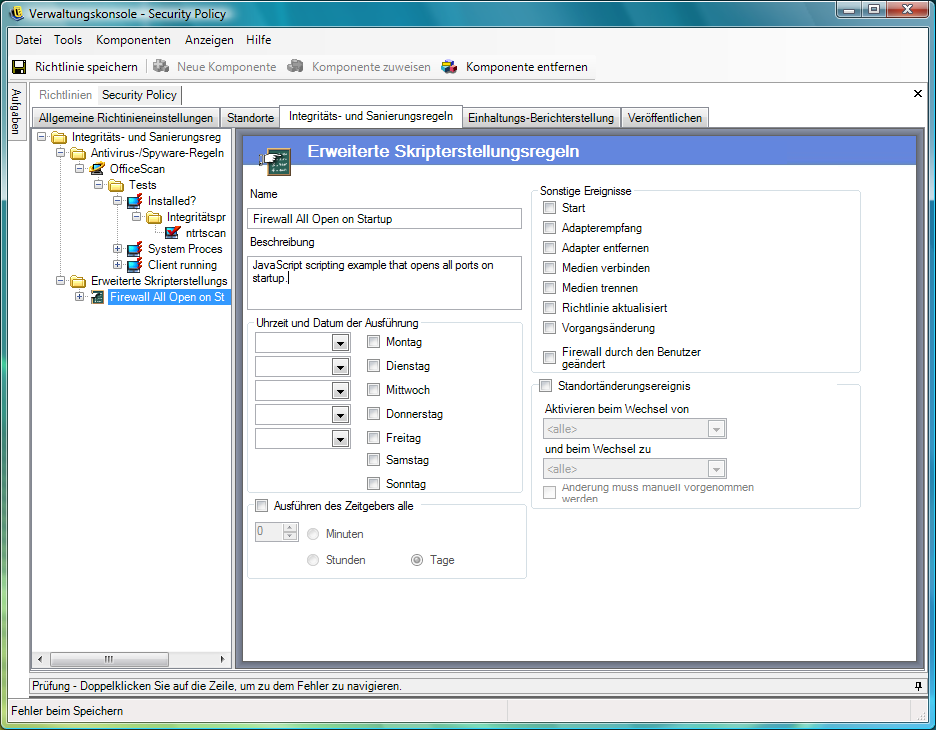Viewport: 936px width, 730px height.
Task: Collapse the Antivirus-/Spyware-Regeln tree node
Action: point(60,153)
